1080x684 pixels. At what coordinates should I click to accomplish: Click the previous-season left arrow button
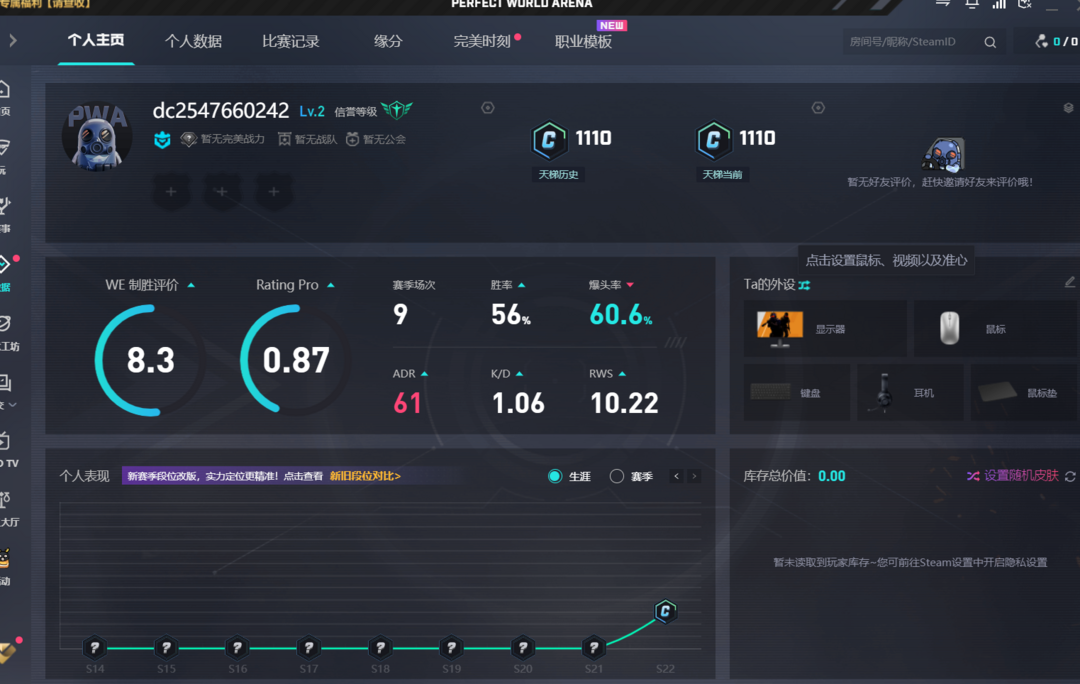coord(676,476)
